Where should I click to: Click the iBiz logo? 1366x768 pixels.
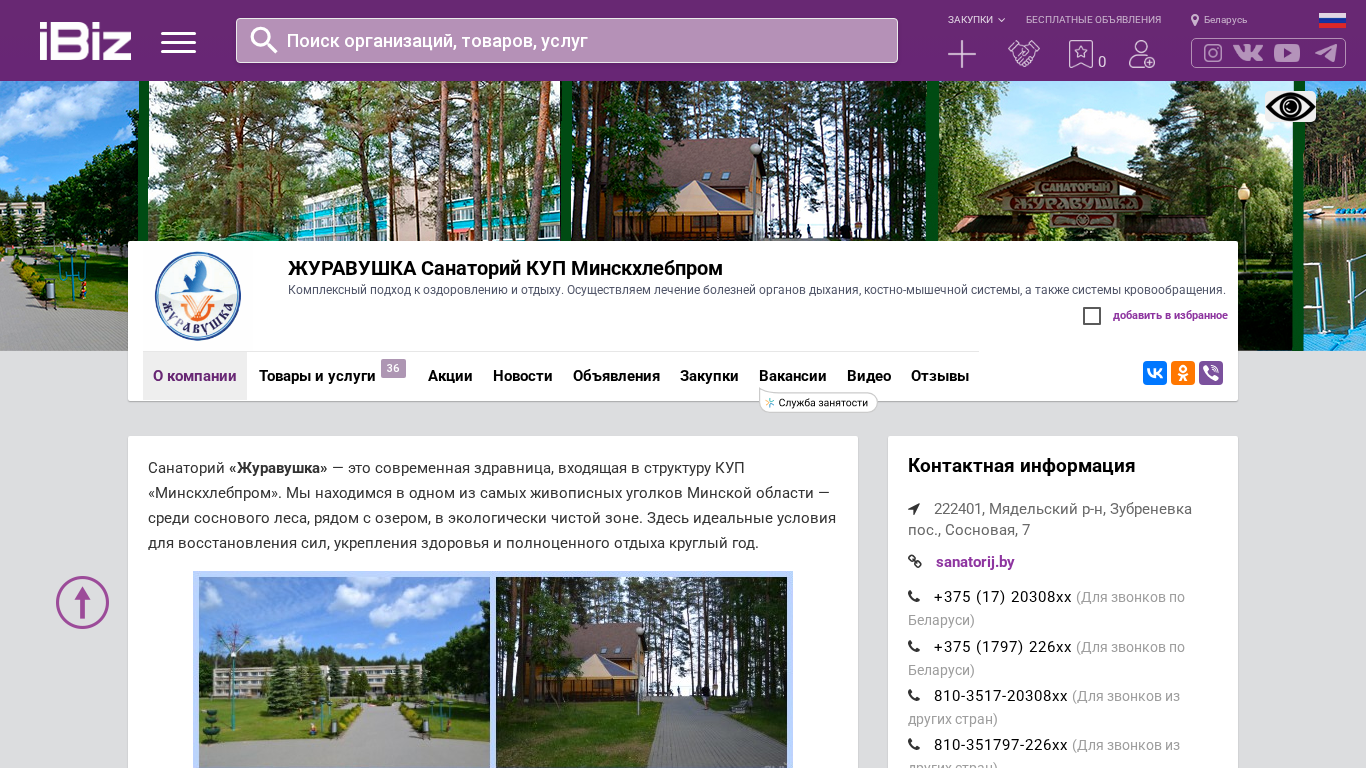coord(85,41)
